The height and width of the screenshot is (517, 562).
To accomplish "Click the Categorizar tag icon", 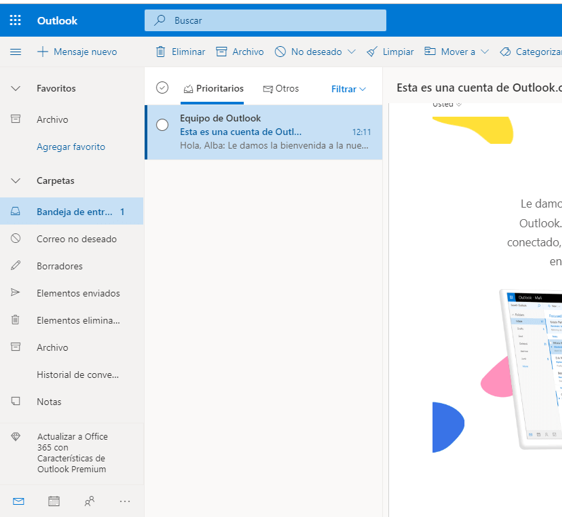I will (x=505, y=52).
